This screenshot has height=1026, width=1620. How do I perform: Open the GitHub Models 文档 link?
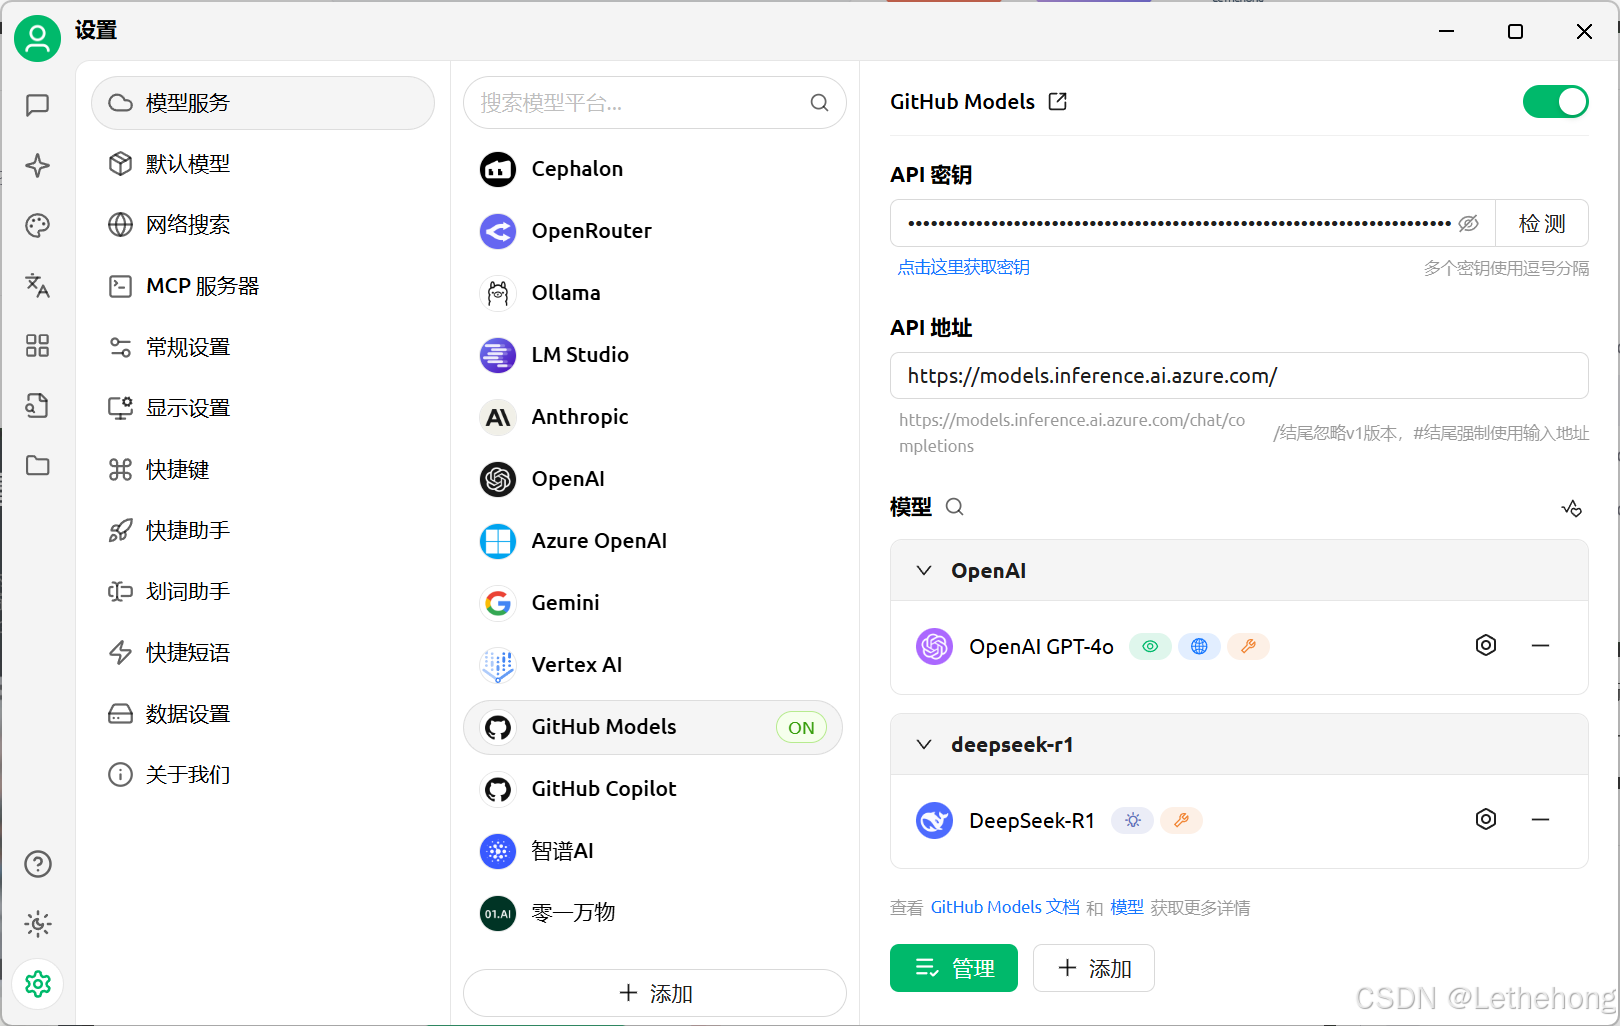tap(1005, 907)
